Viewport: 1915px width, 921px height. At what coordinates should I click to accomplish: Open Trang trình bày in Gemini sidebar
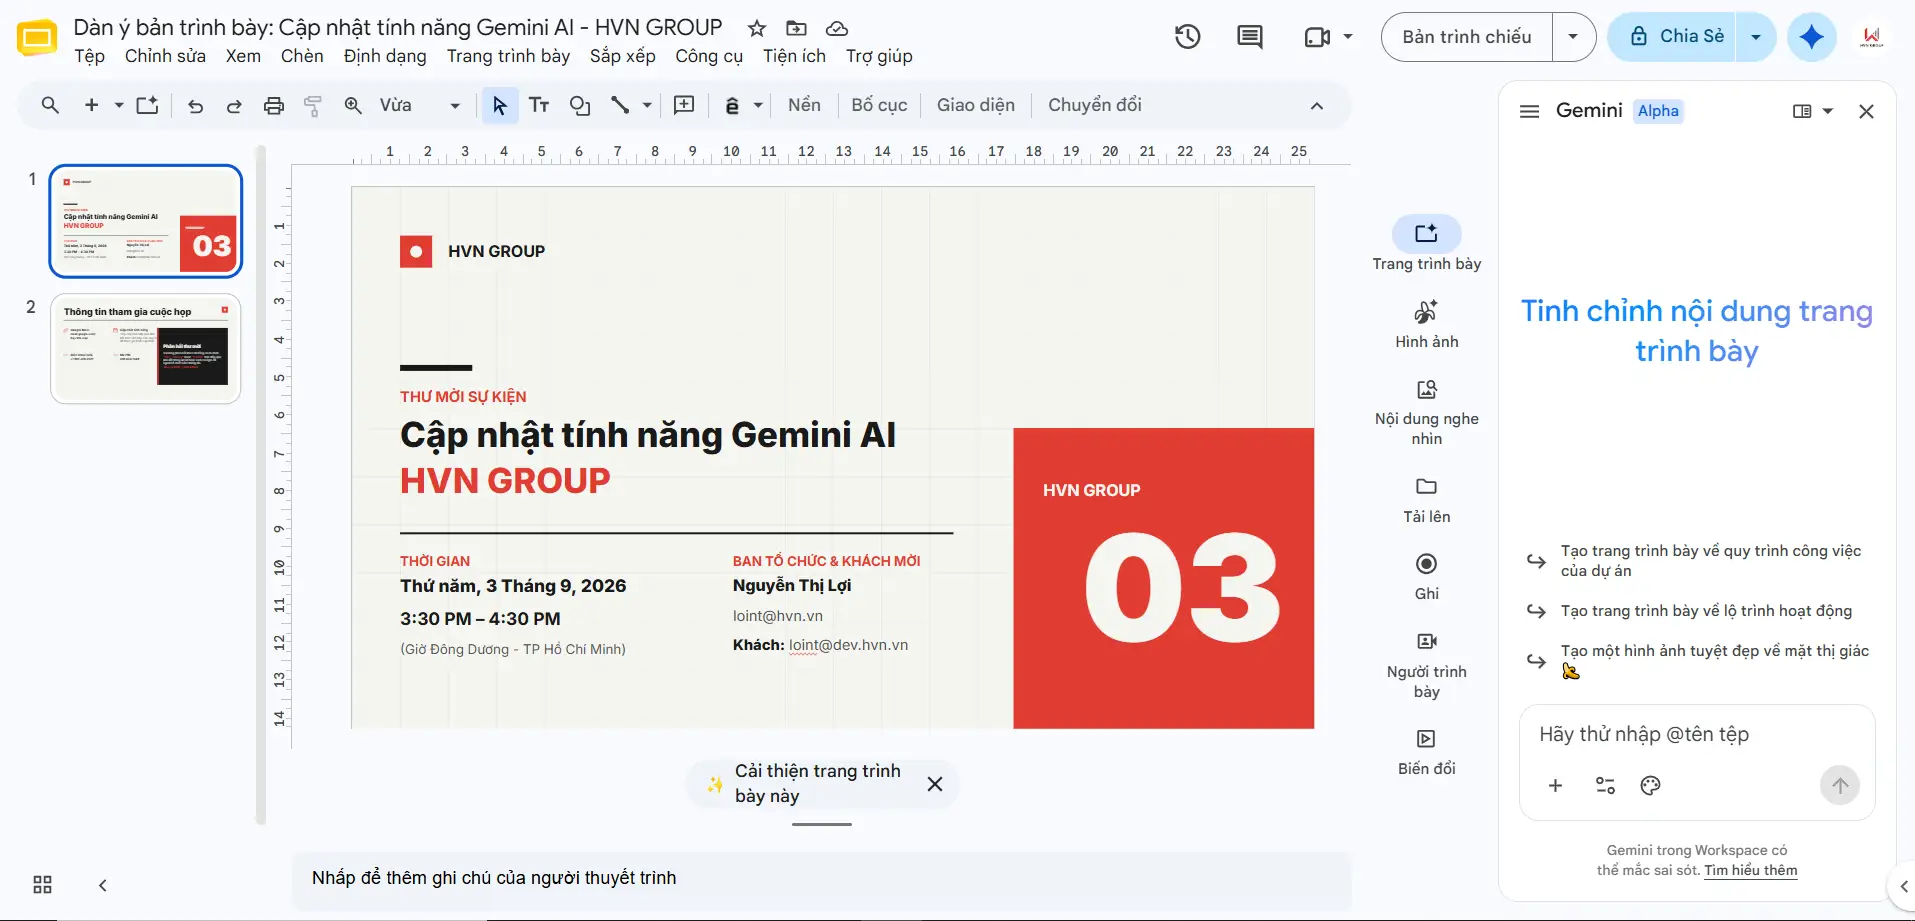(x=1427, y=244)
